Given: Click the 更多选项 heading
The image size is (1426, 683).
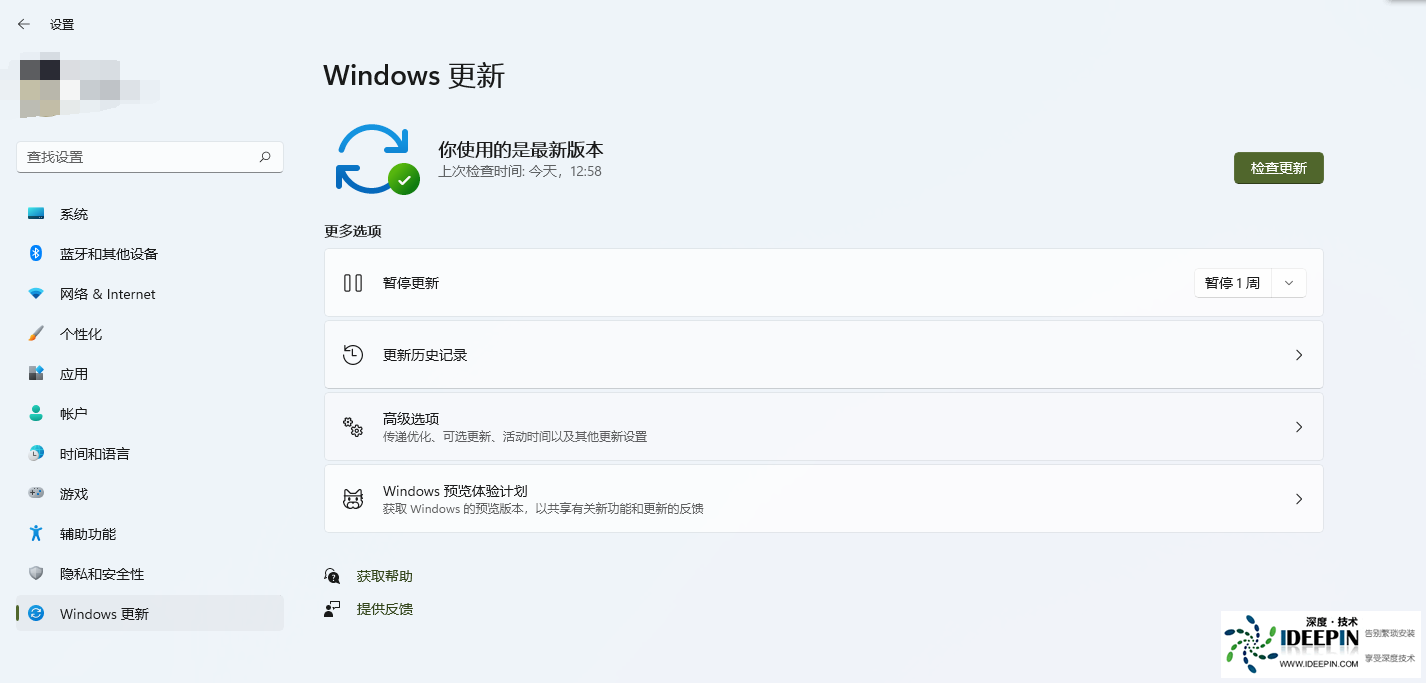Looking at the screenshot, I should pos(353,231).
